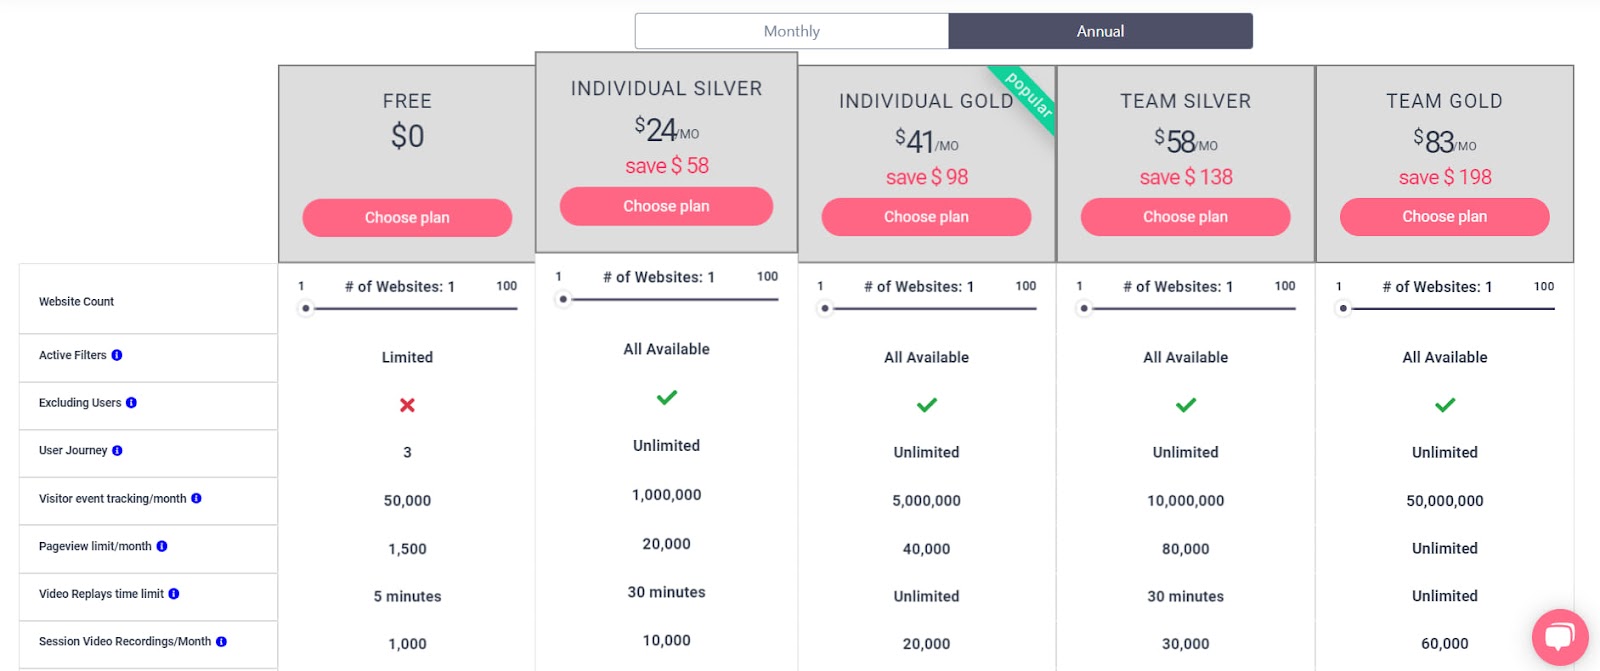Click Individual Silver website slider handle
Screen dimensions: 1600x671
(564, 299)
